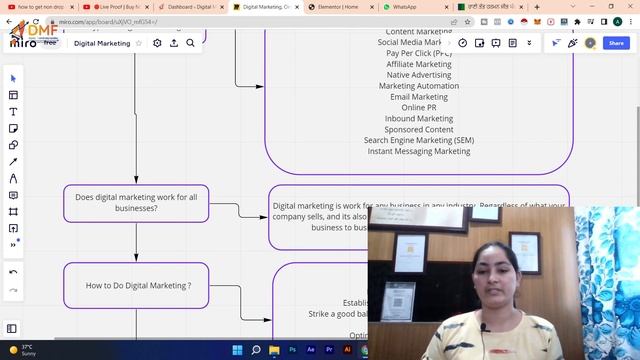The image size is (640, 360).
Task: Open Premiere Pro from taskbar
Action: click(x=329, y=350)
